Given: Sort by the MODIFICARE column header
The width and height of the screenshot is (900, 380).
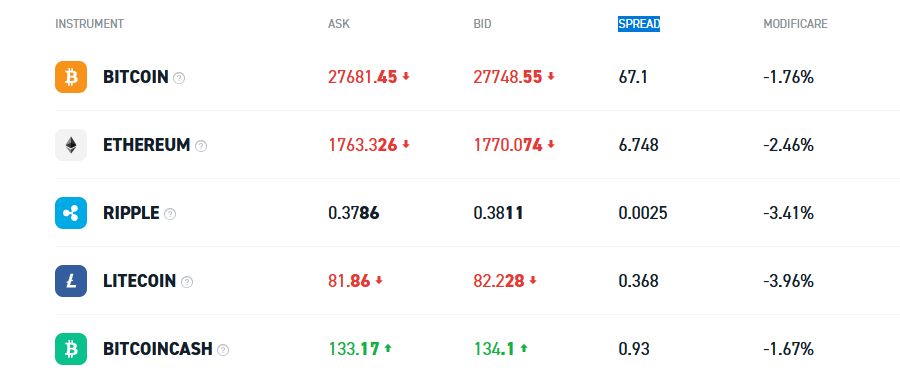Looking at the screenshot, I should [796, 24].
